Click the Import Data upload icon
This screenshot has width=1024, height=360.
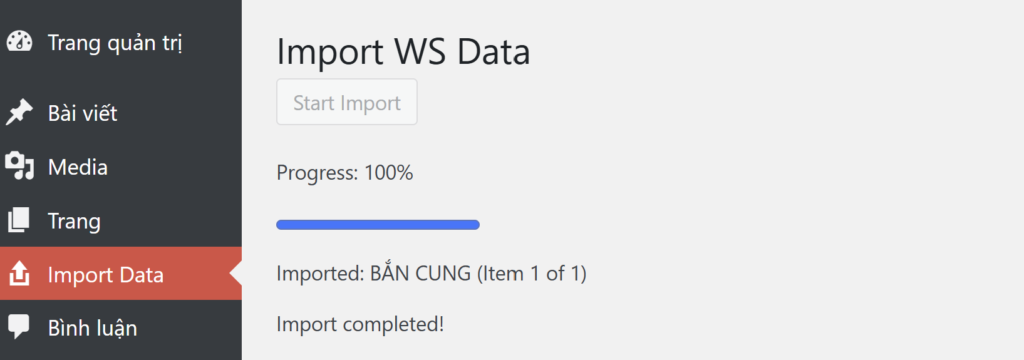point(19,274)
